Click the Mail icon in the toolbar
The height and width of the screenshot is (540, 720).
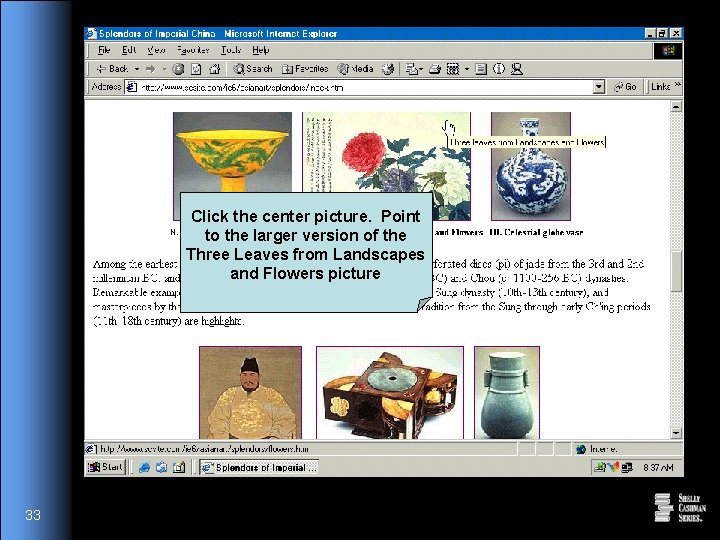(x=414, y=69)
